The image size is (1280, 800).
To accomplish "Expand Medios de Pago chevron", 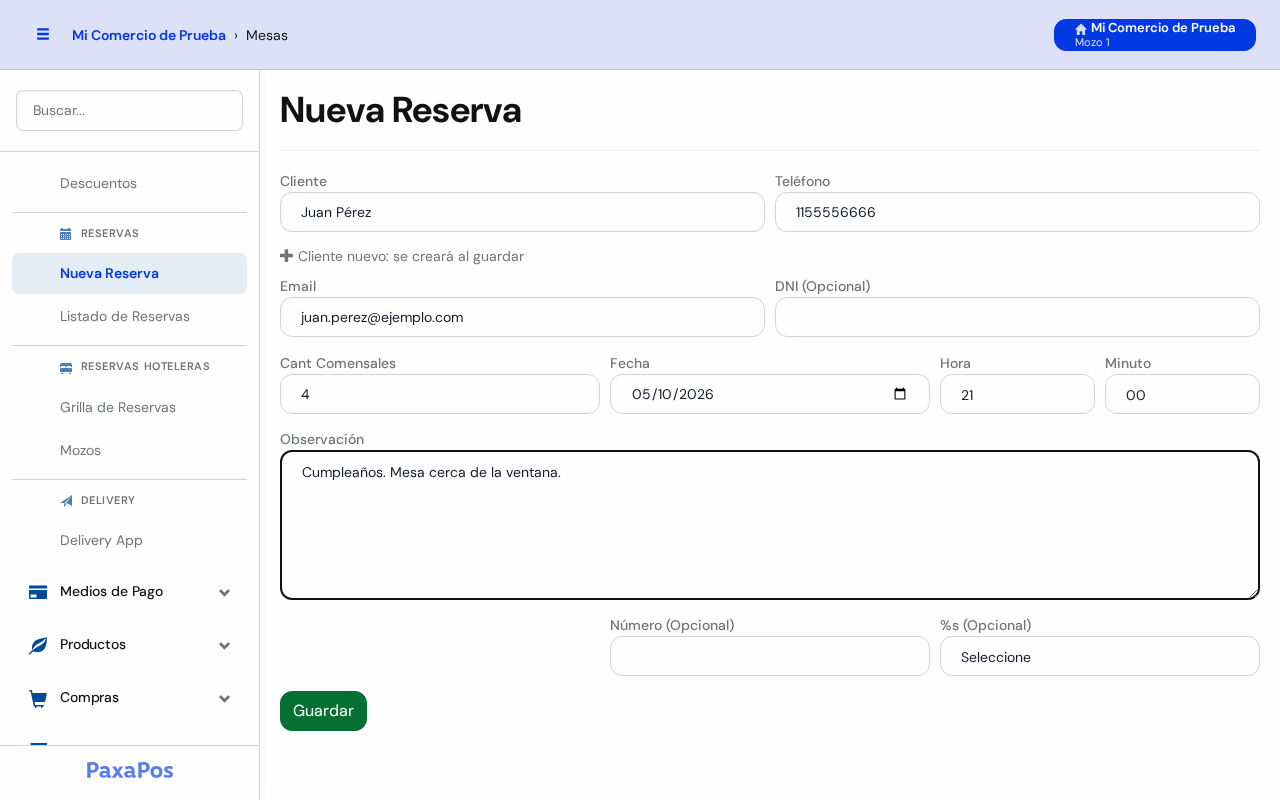I will 225,592.
